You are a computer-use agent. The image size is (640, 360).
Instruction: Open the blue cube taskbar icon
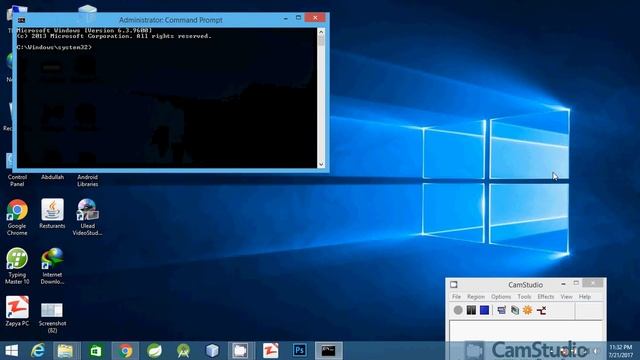point(212,351)
